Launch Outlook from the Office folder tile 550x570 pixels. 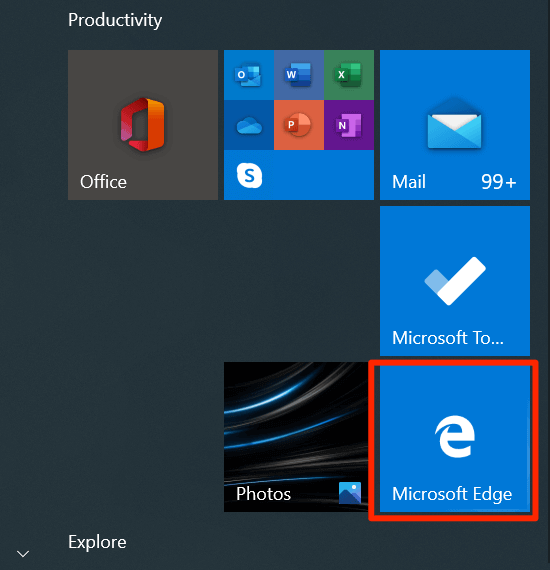tap(249, 75)
